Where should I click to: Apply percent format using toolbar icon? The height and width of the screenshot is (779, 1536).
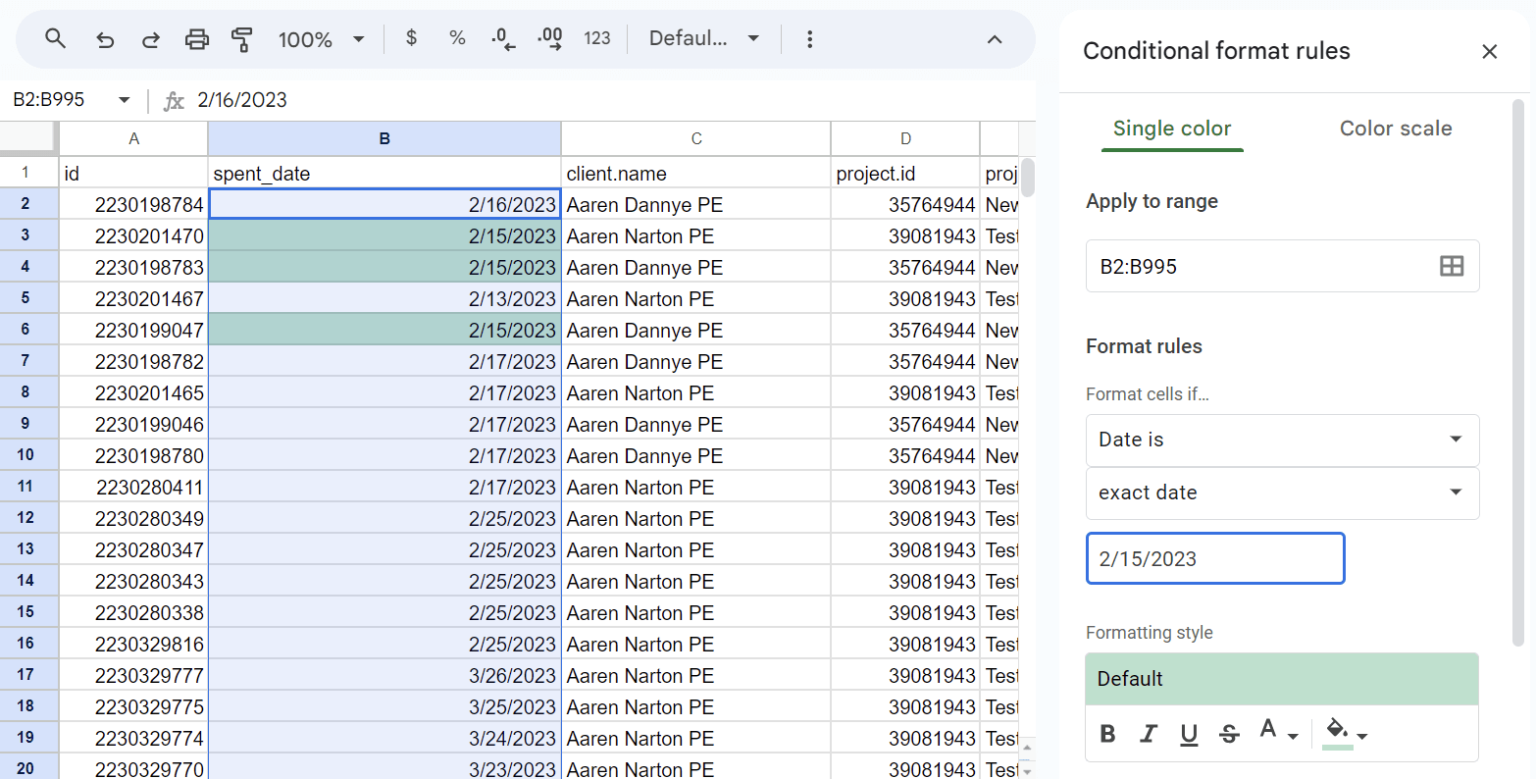pos(457,38)
